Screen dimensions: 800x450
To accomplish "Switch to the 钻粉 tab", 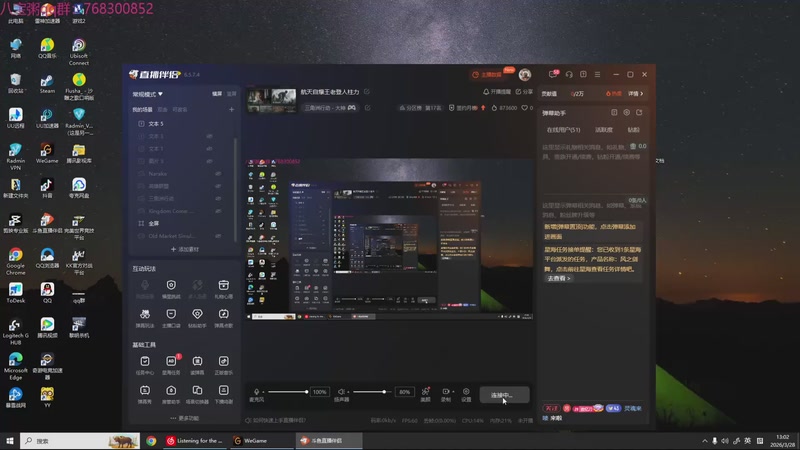I will click(633, 130).
